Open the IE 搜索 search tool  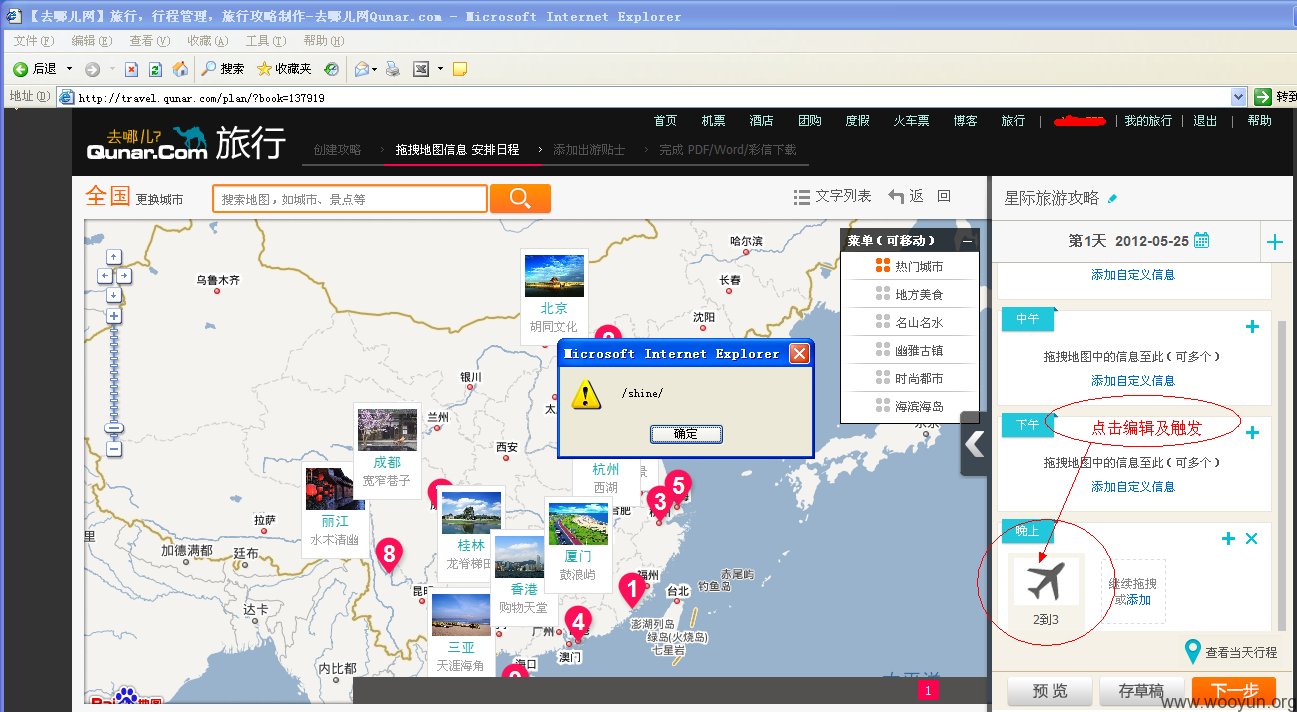[x=222, y=69]
